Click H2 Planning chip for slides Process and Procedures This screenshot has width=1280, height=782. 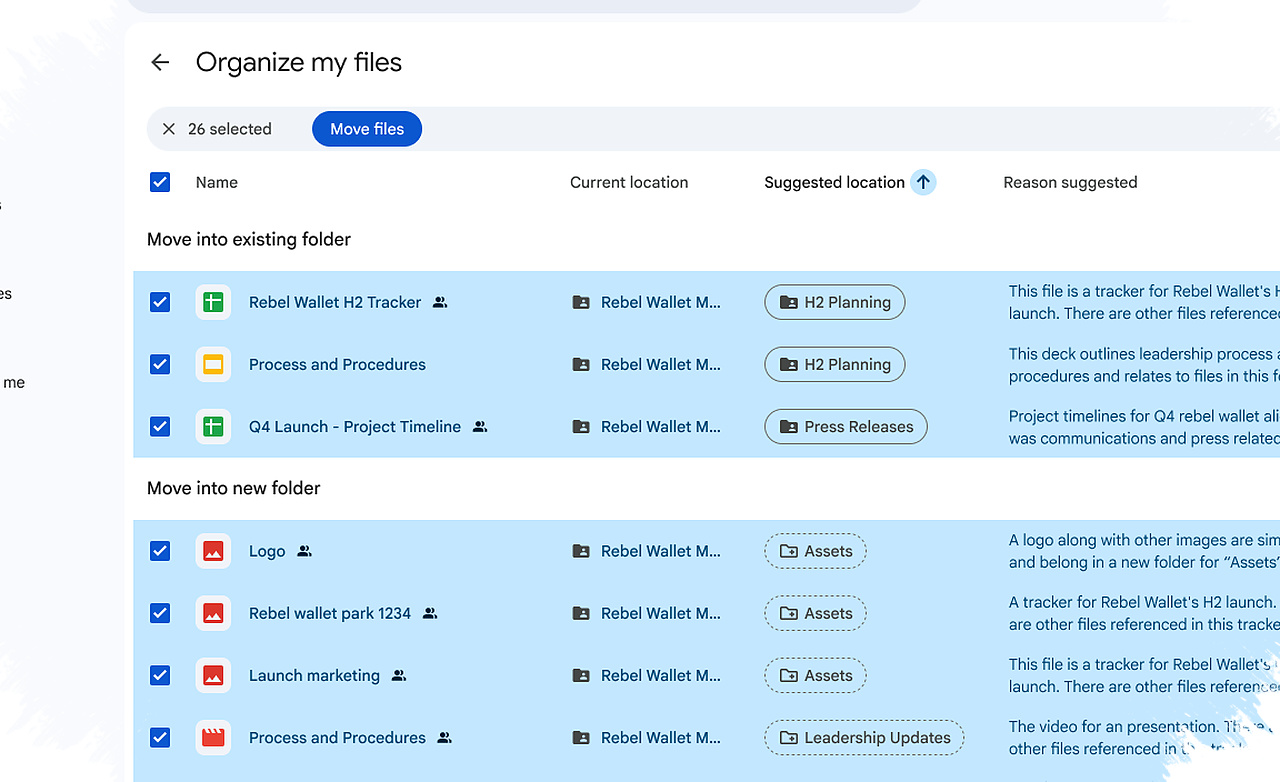click(x=835, y=364)
